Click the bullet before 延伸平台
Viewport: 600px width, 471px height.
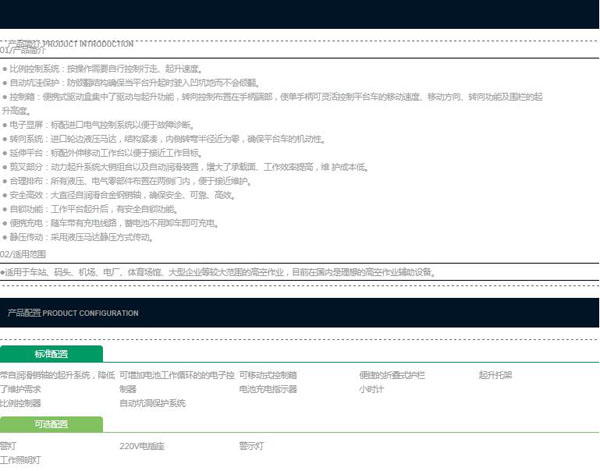5,153
